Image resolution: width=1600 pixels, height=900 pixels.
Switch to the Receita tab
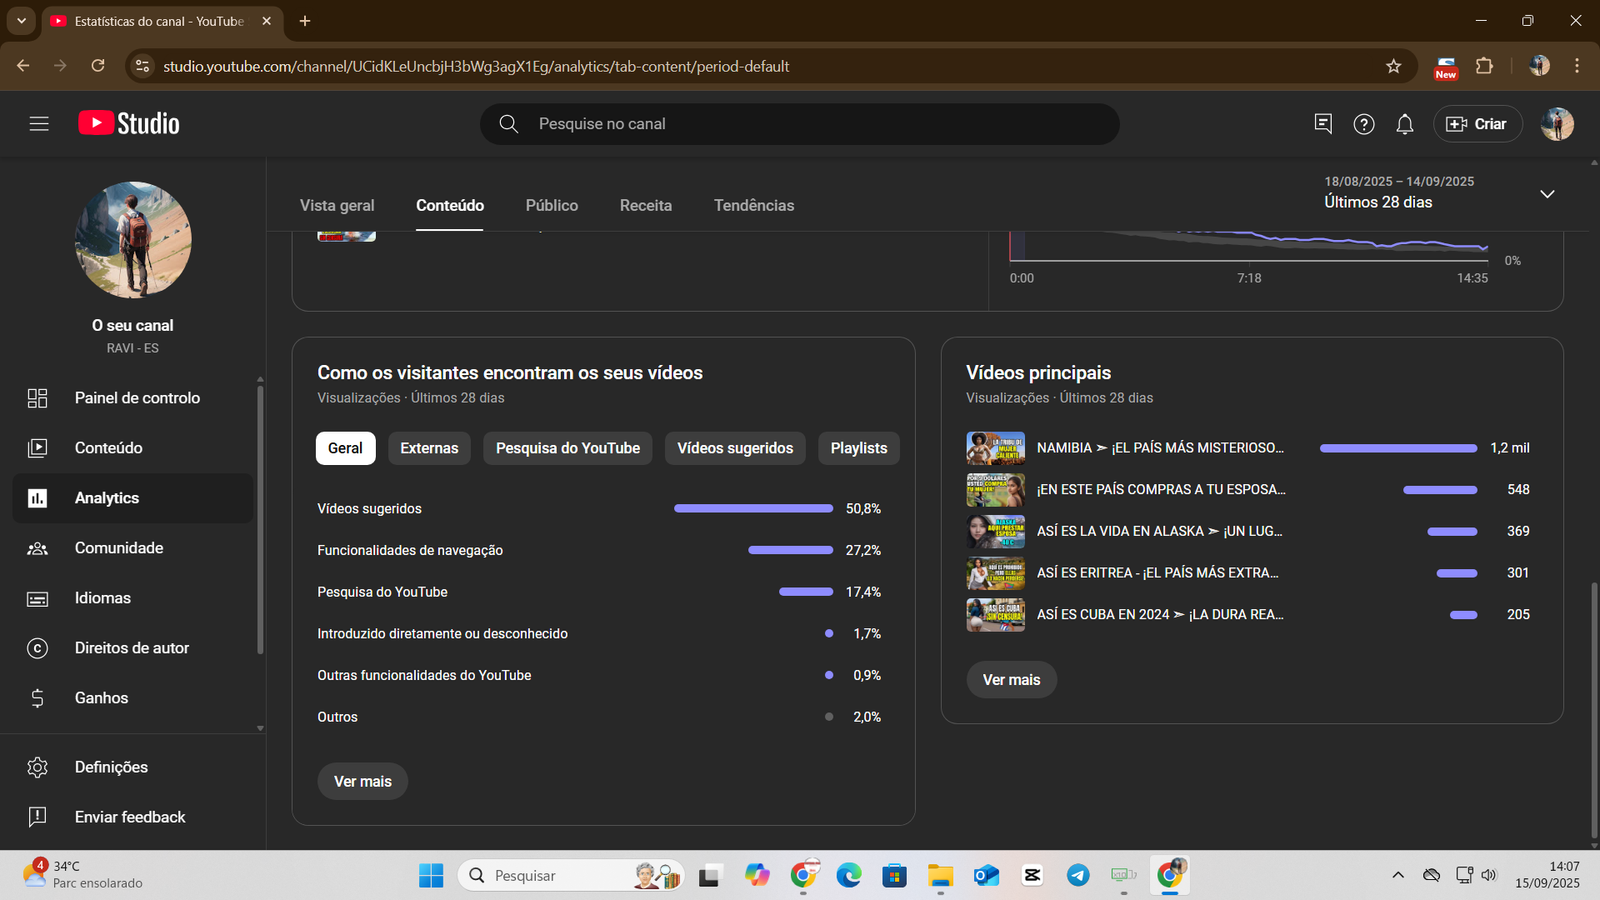[646, 205]
